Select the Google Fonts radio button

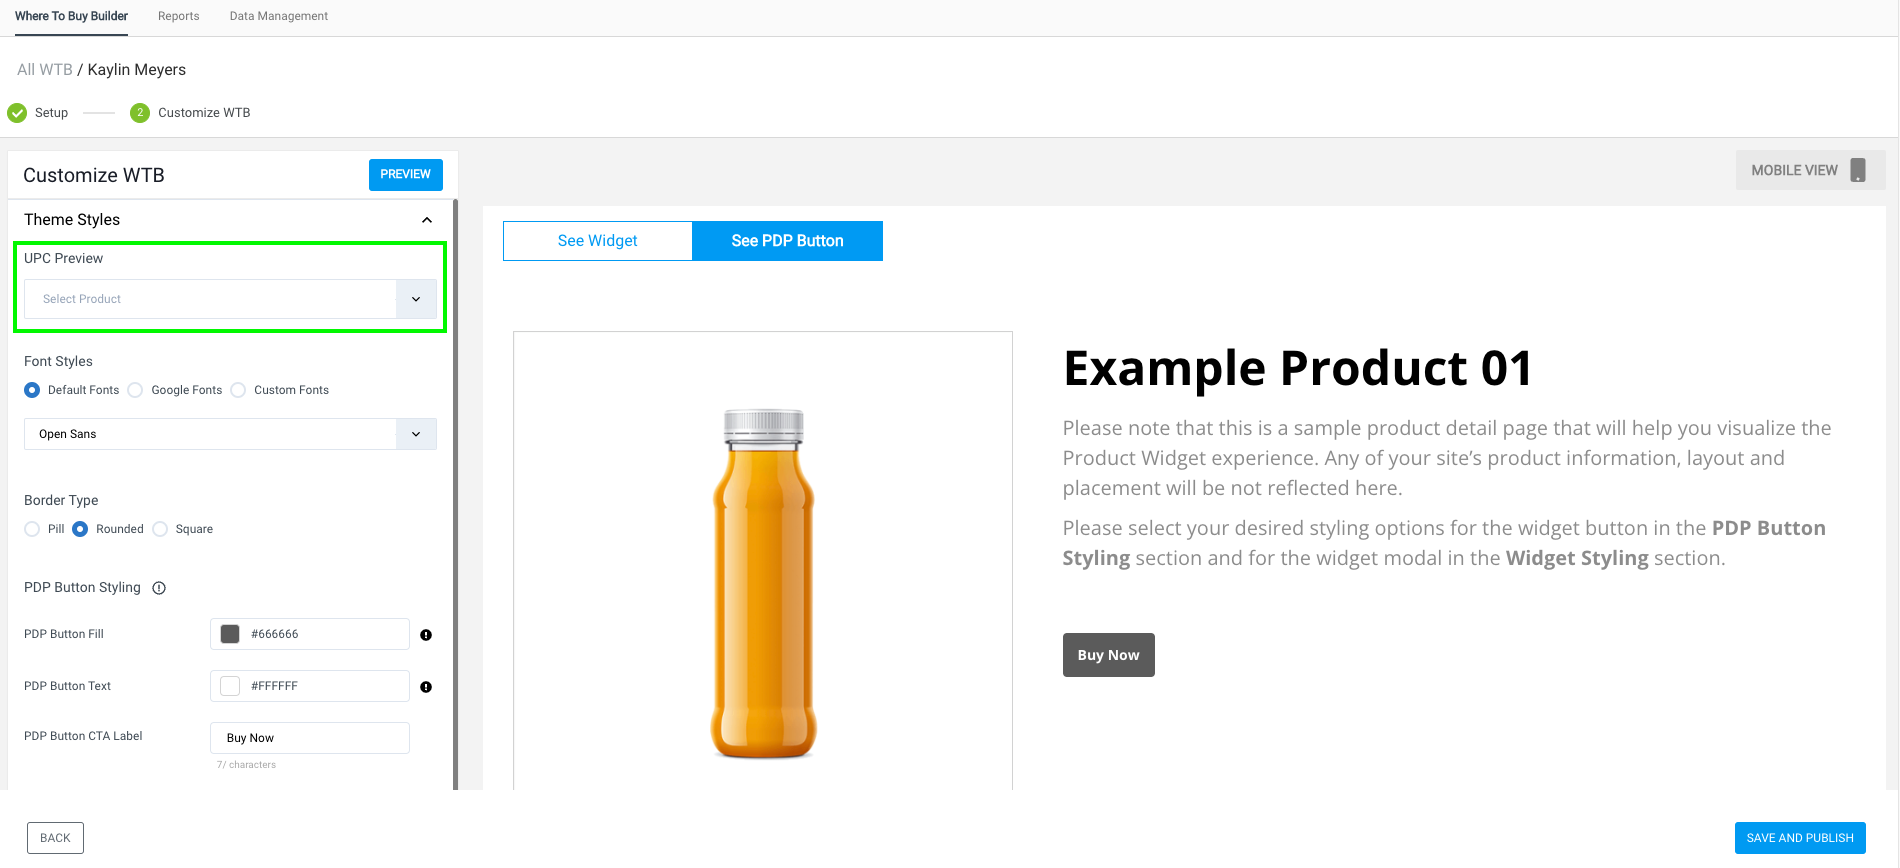(135, 390)
